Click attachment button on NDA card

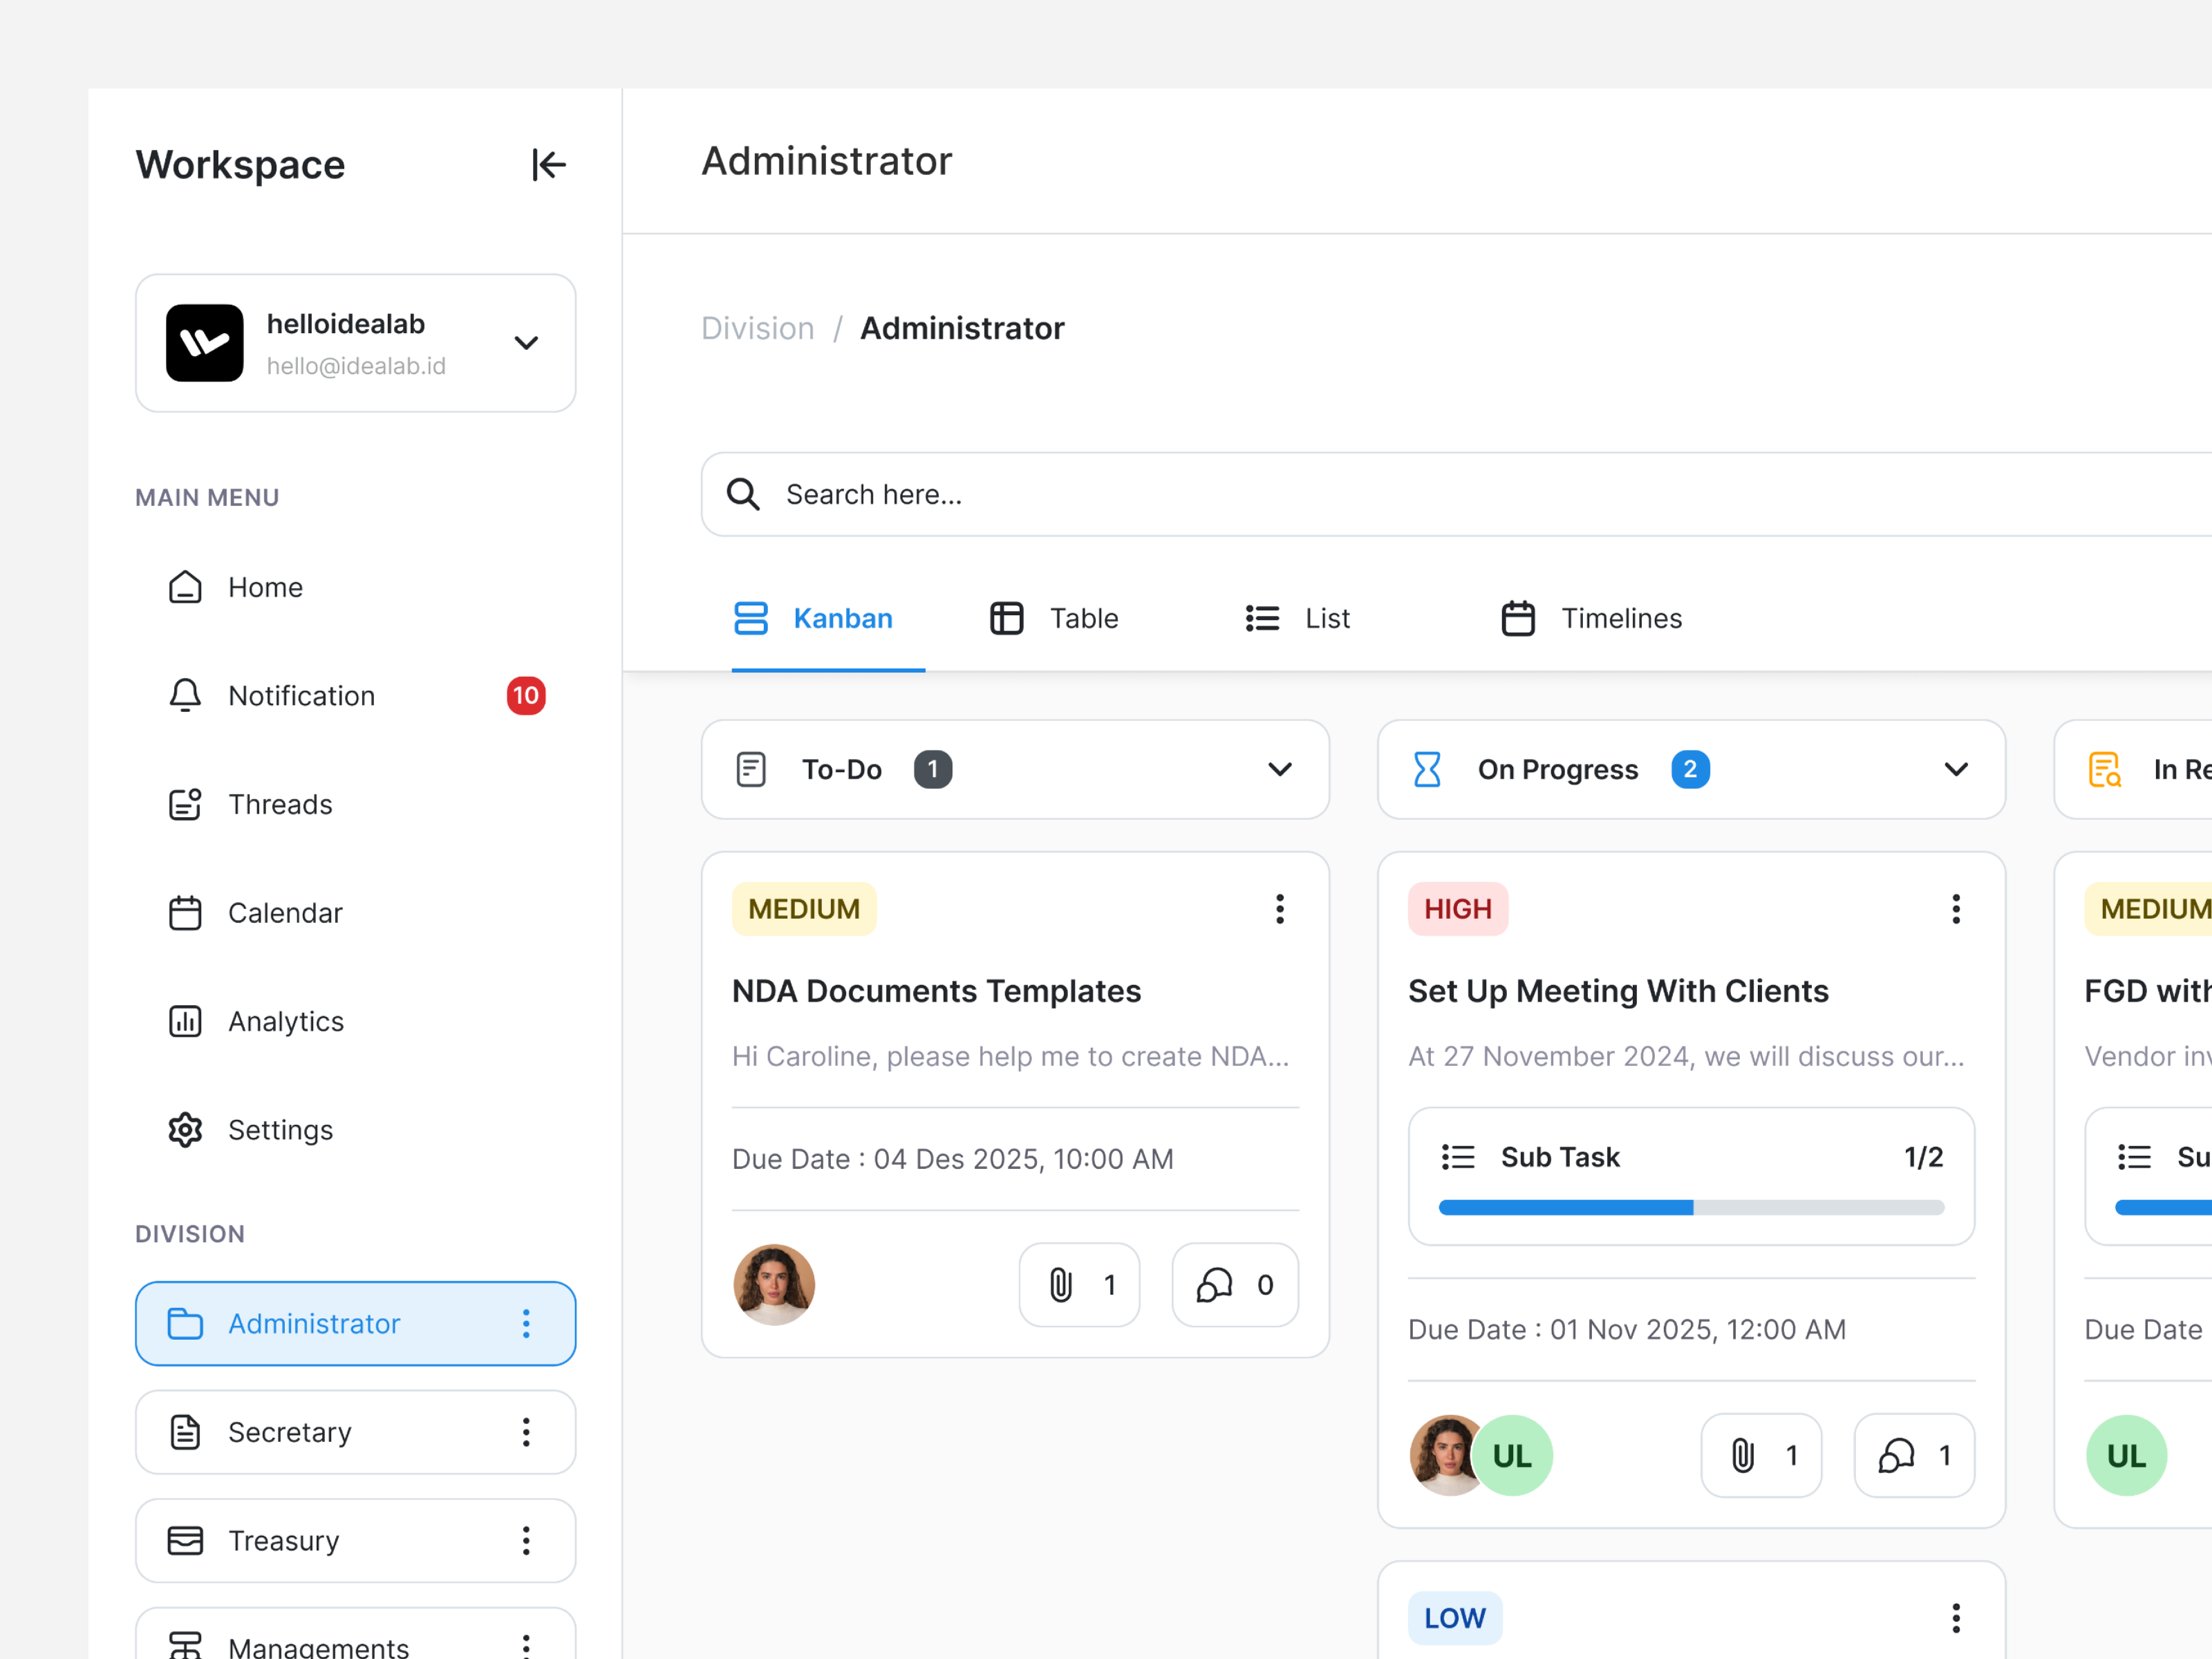(x=1079, y=1285)
